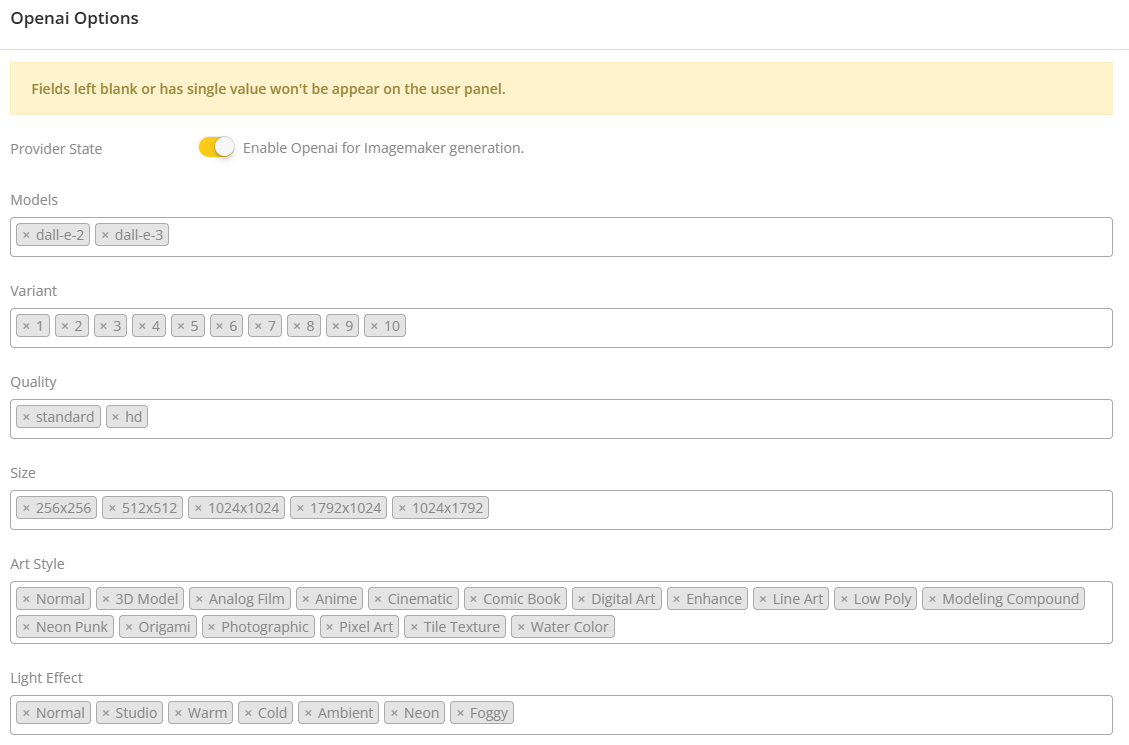
Task: Remove the dall-e-3 model tag
Action: 105,235
